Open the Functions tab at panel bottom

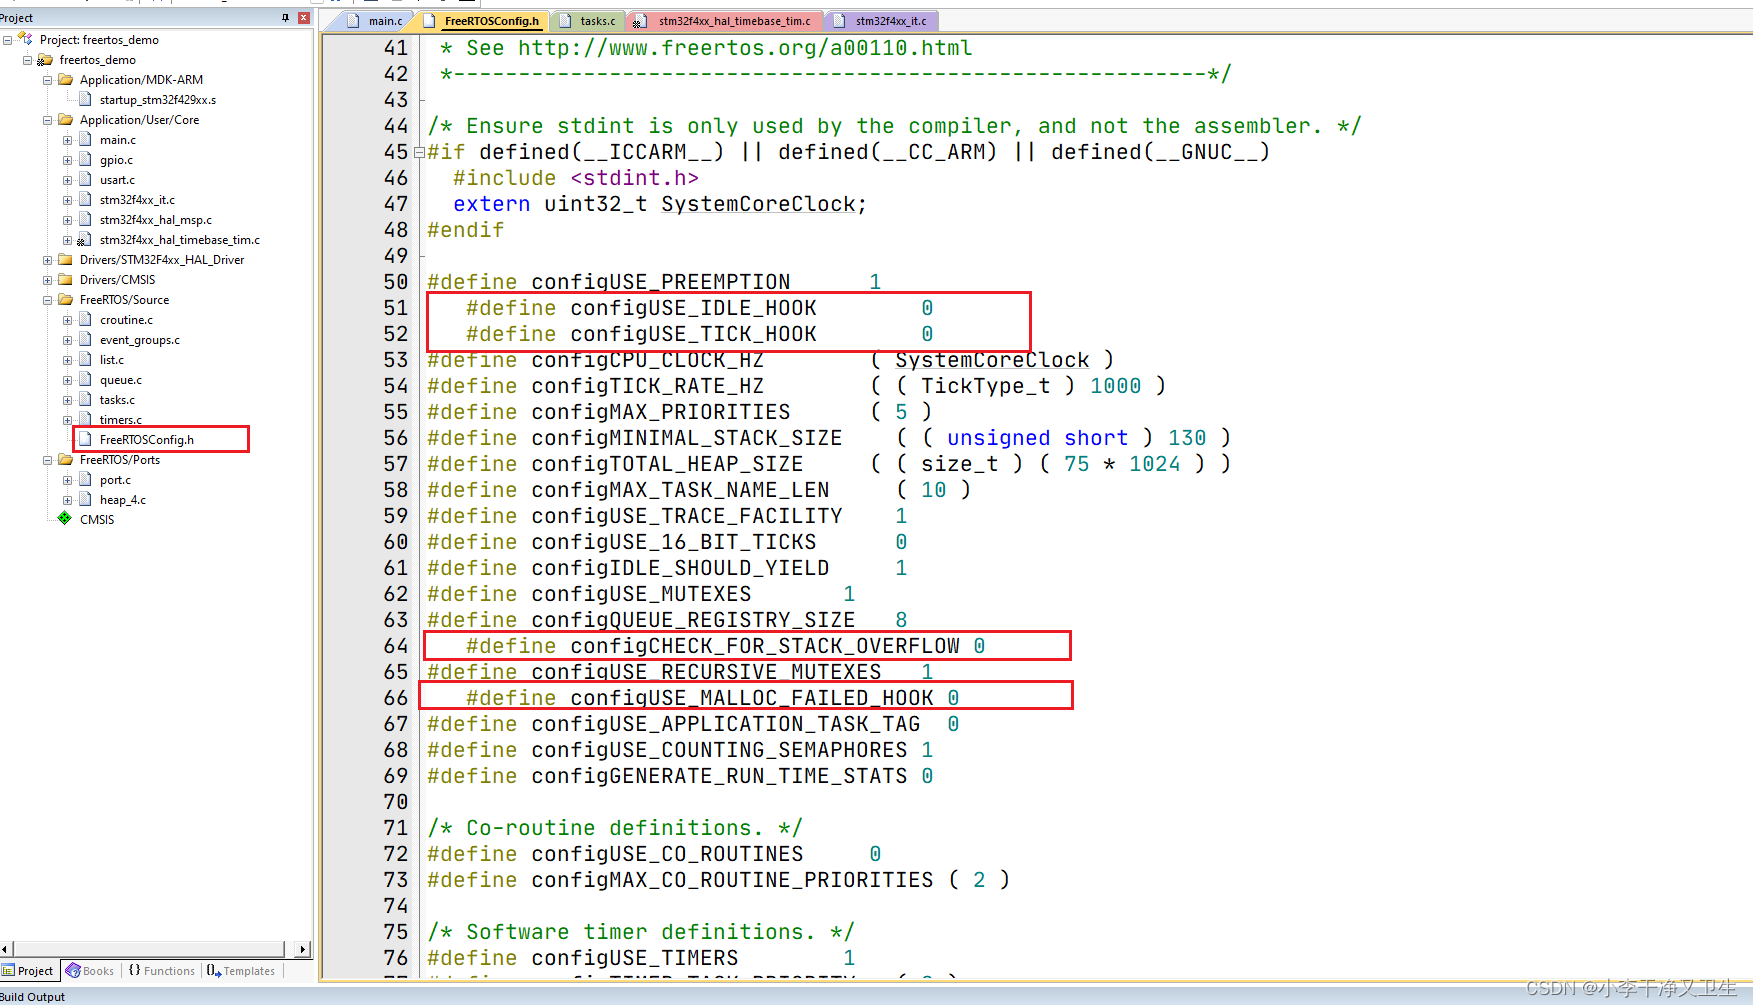(162, 971)
